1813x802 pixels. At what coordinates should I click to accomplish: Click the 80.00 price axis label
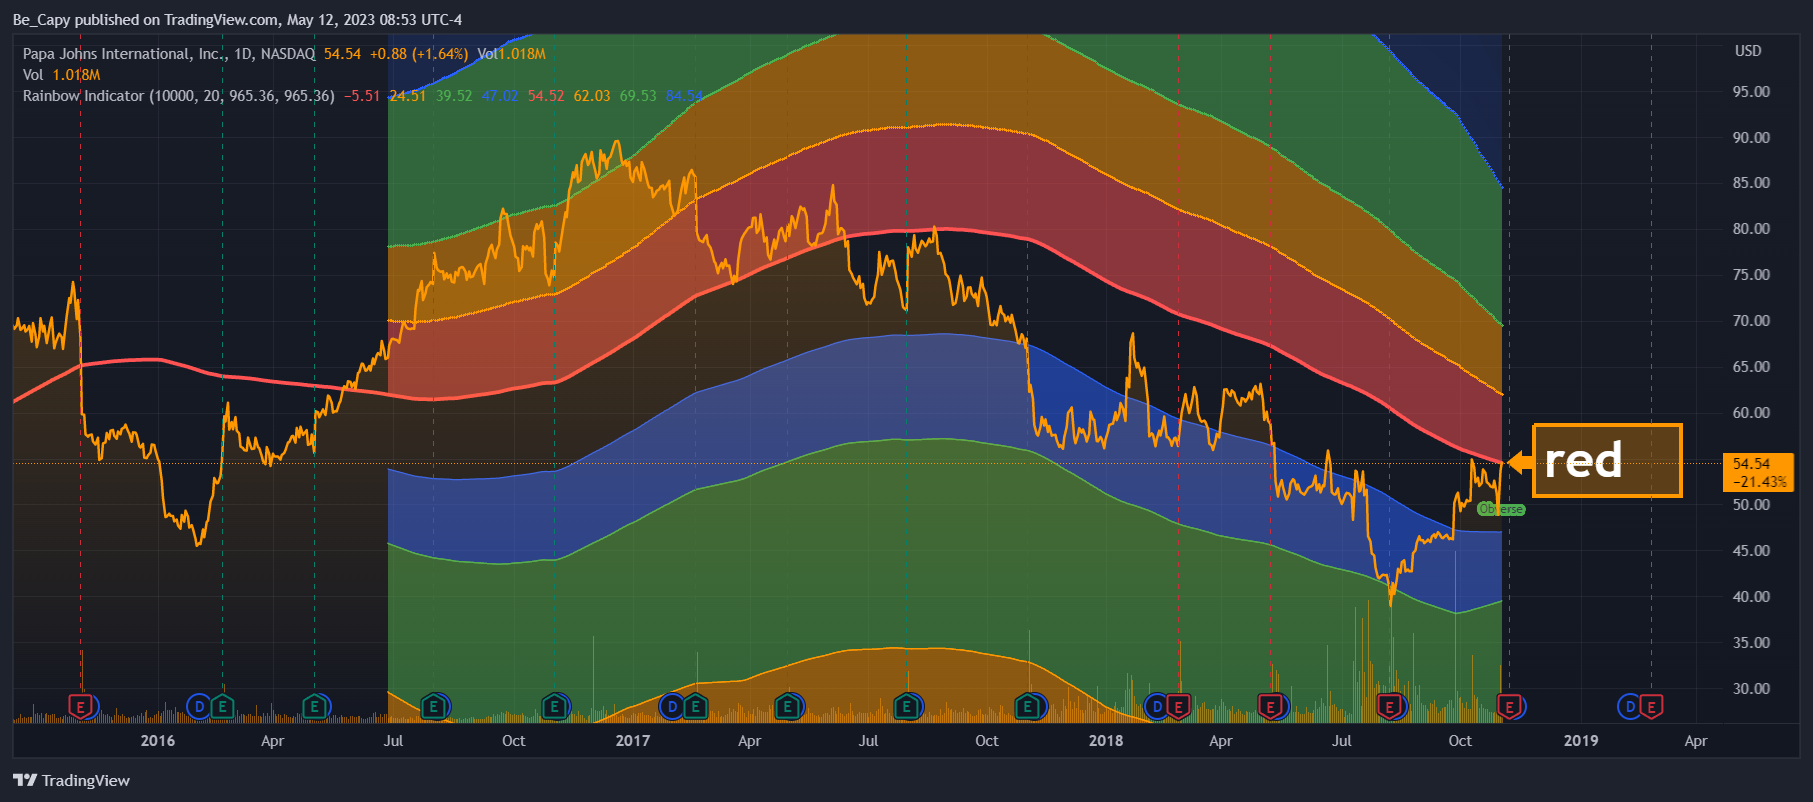[1751, 229]
